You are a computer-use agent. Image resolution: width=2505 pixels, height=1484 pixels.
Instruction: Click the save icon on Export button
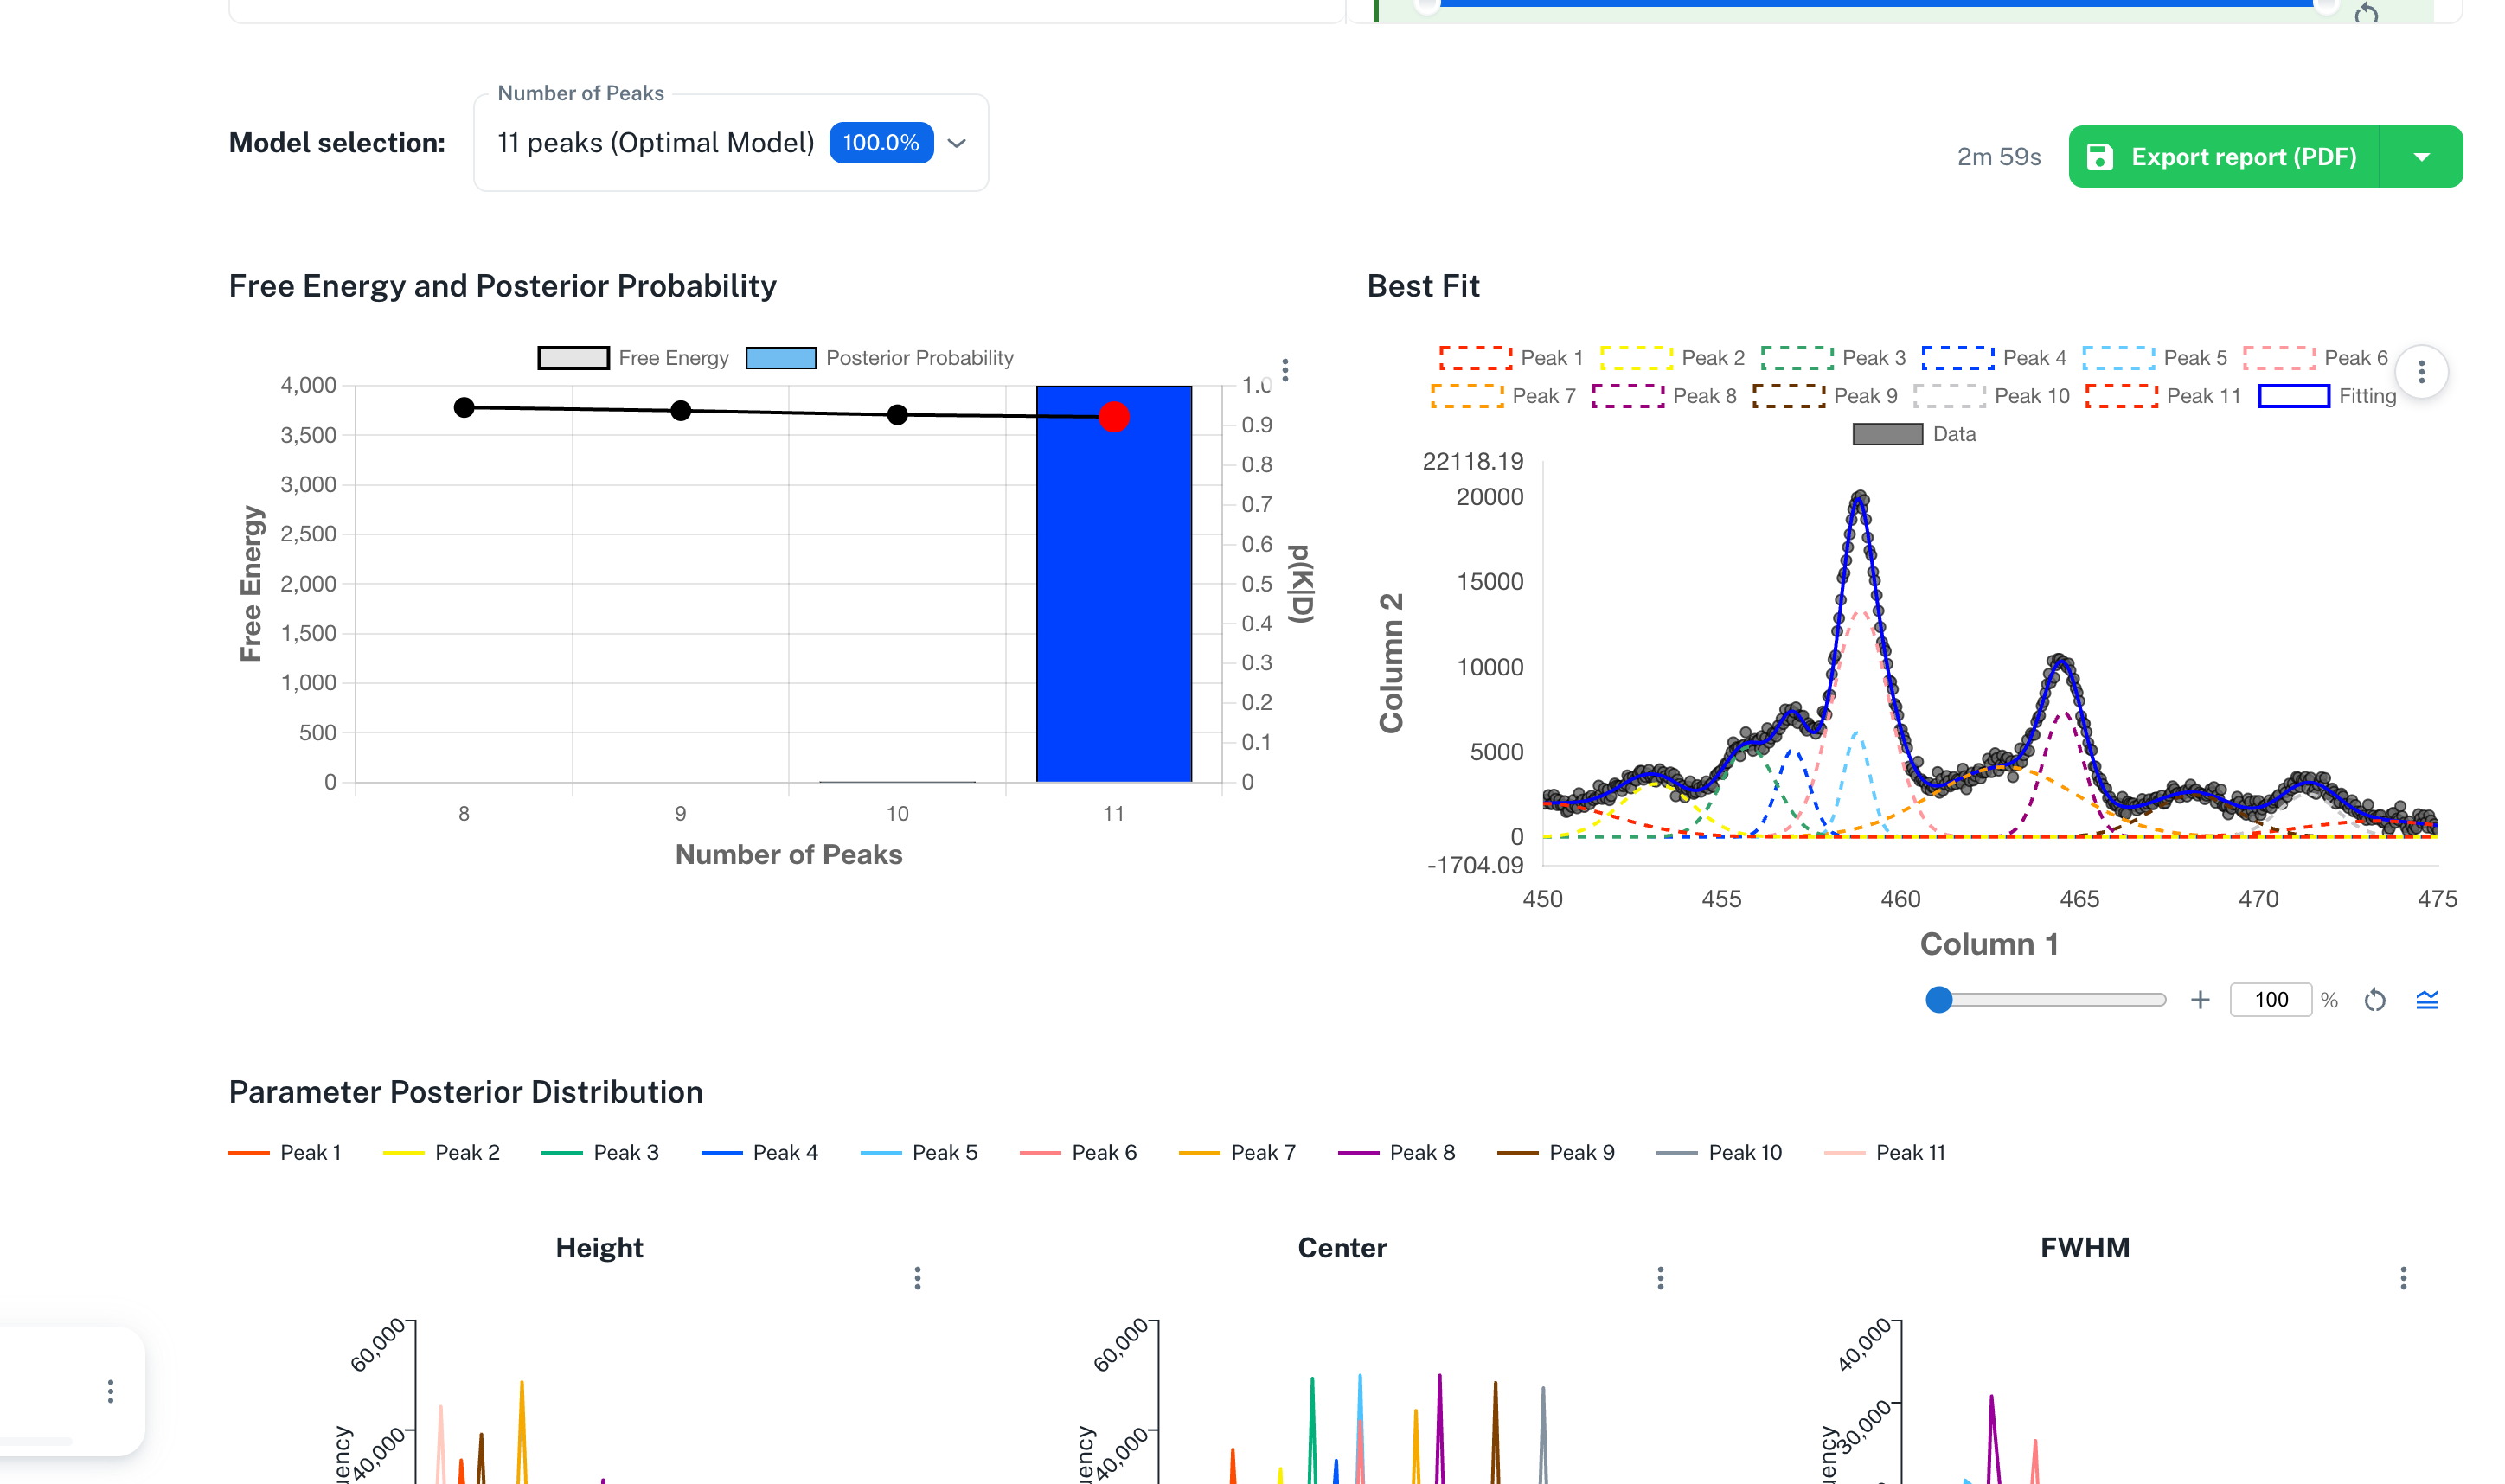click(2100, 157)
